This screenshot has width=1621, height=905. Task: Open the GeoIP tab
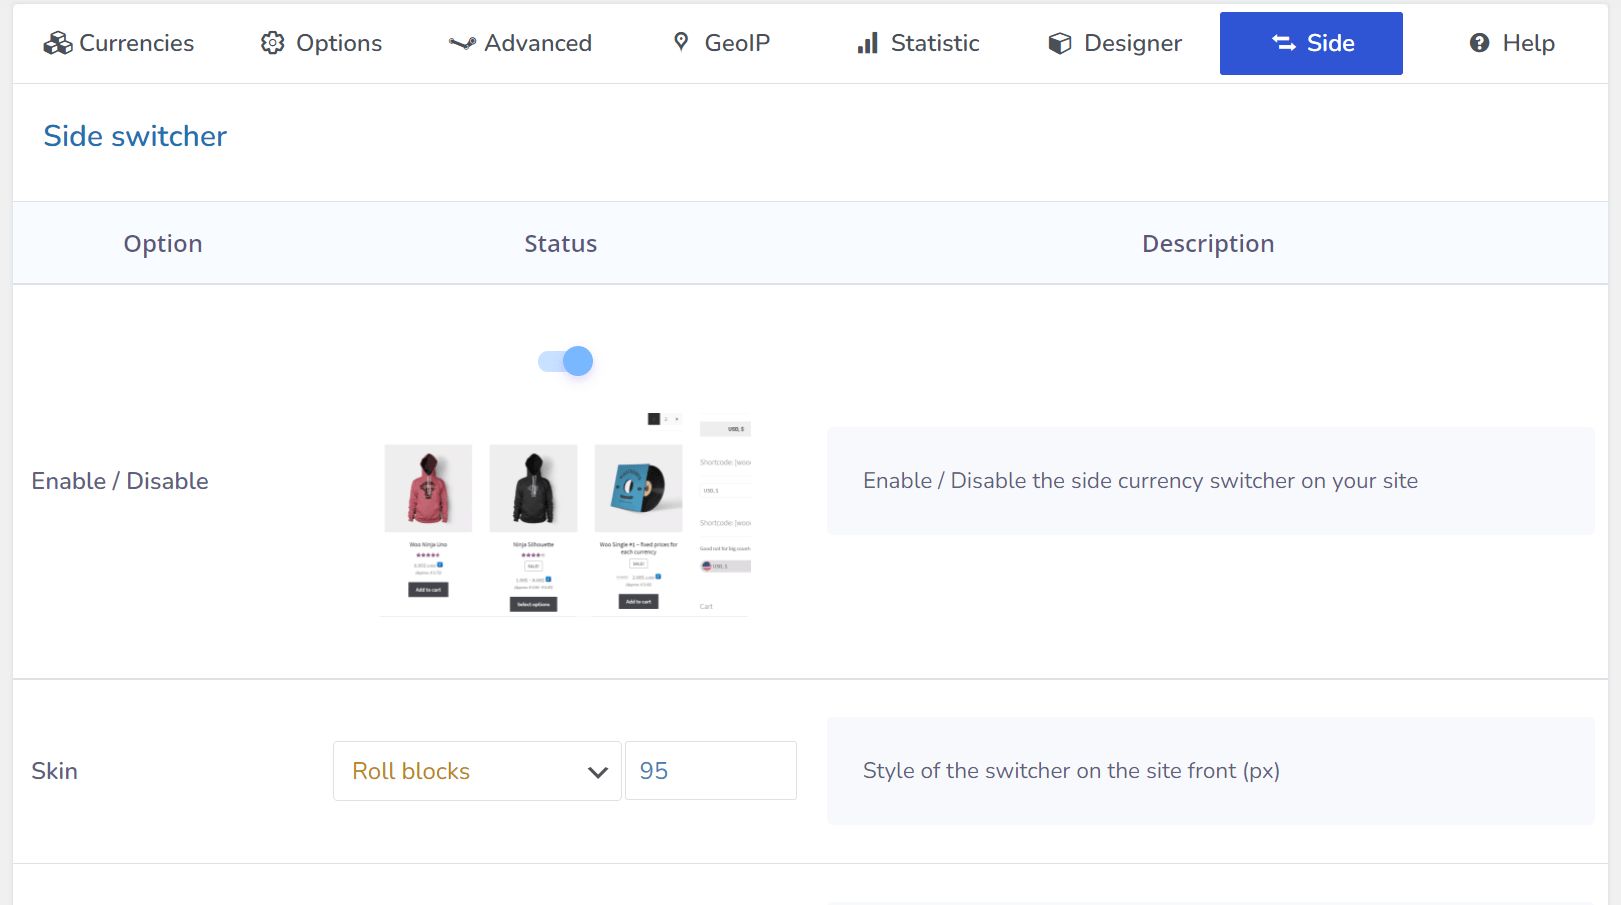[736, 43]
